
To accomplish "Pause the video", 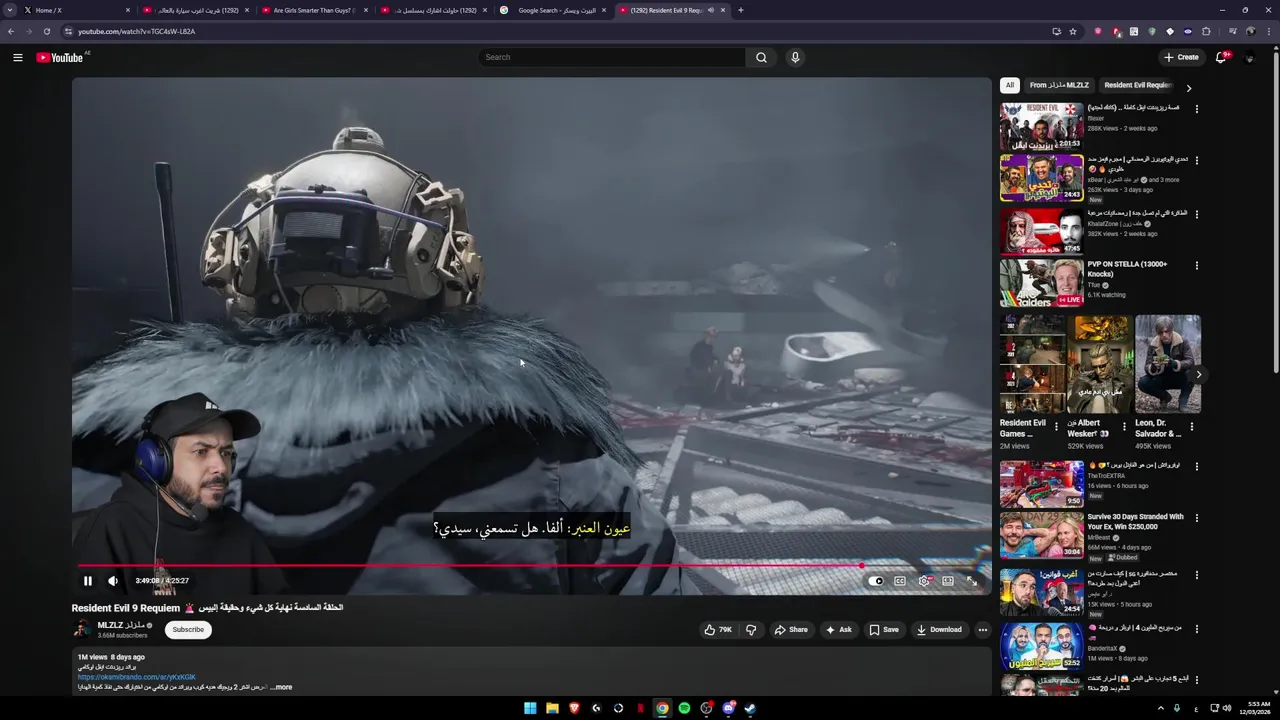I will click(88, 581).
